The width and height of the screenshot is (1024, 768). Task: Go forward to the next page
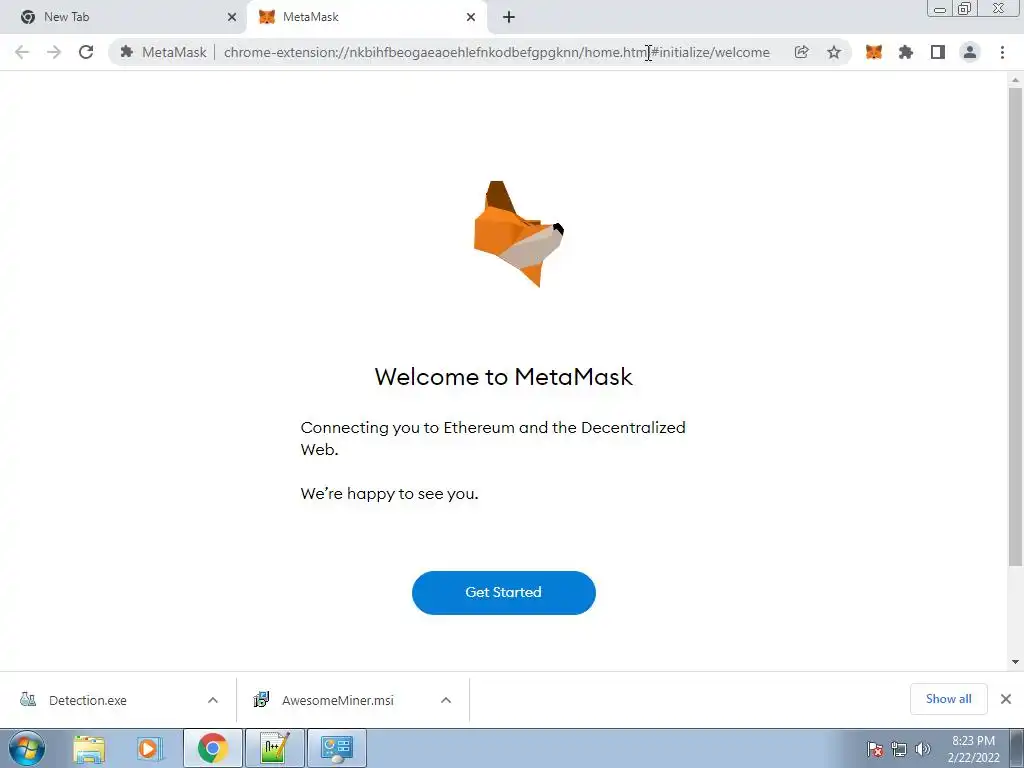click(x=54, y=52)
